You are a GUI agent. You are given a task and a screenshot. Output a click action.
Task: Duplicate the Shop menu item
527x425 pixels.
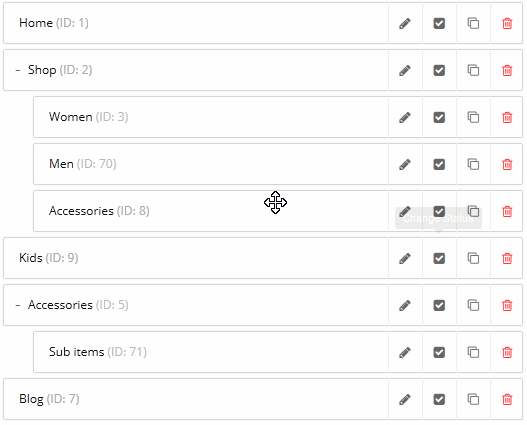point(473,70)
